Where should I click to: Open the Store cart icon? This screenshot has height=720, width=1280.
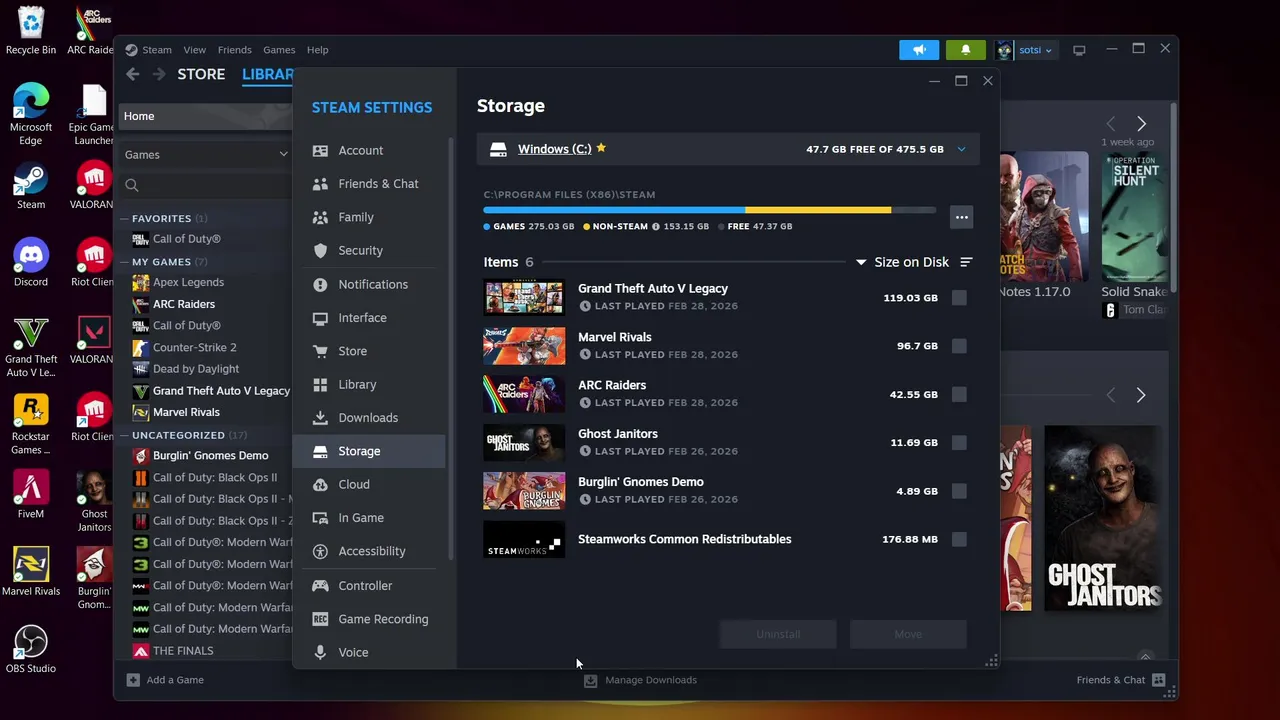320,351
